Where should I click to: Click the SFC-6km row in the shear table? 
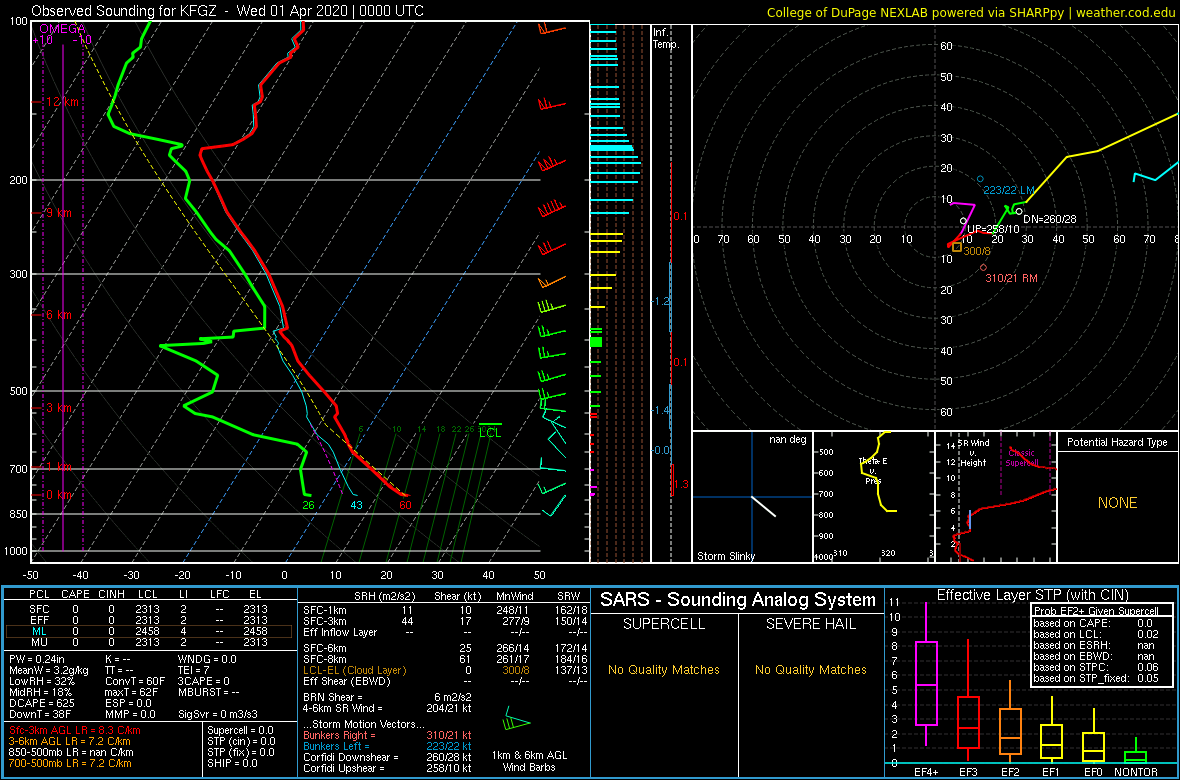click(x=443, y=647)
